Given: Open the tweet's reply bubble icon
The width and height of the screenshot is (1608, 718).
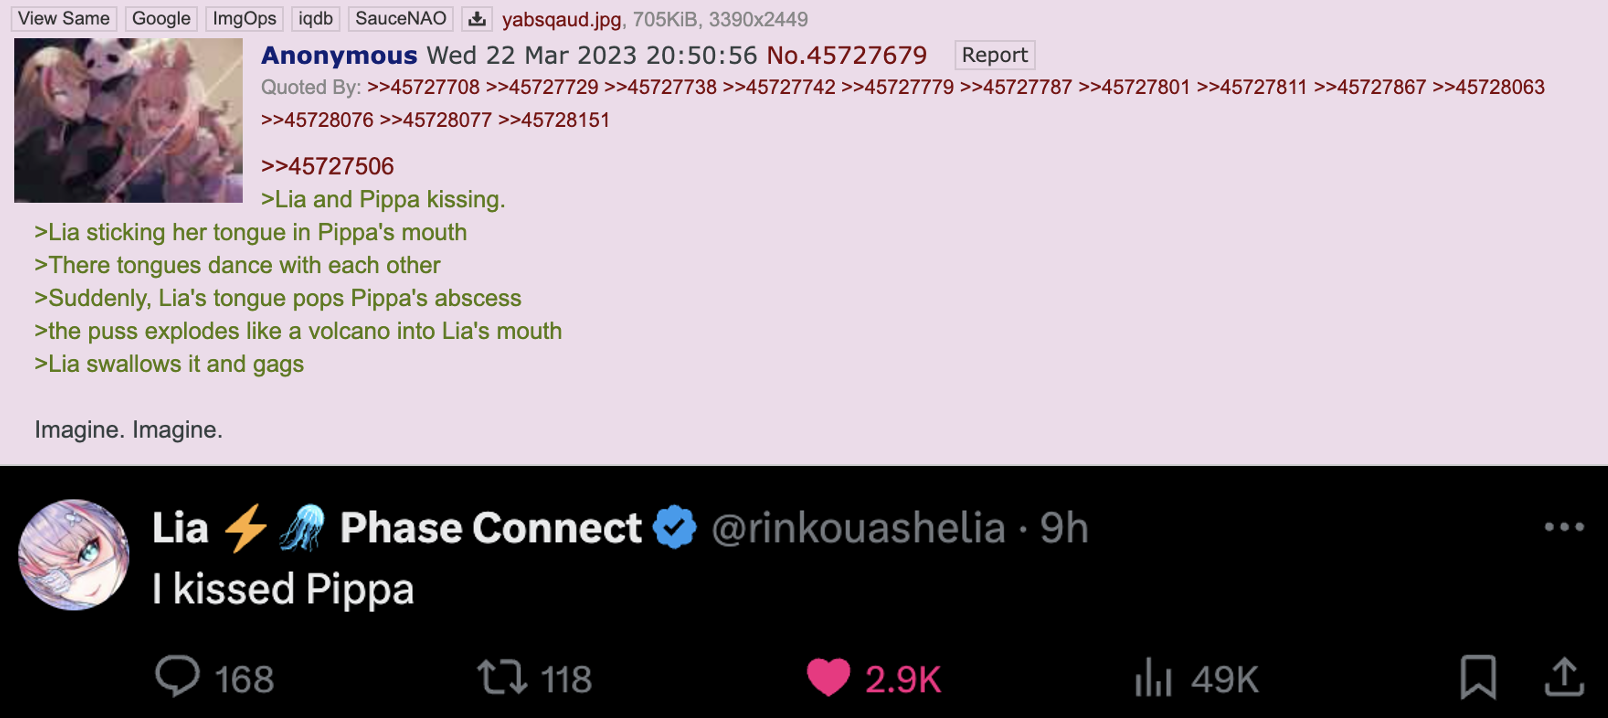Looking at the screenshot, I should pos(178,677).
